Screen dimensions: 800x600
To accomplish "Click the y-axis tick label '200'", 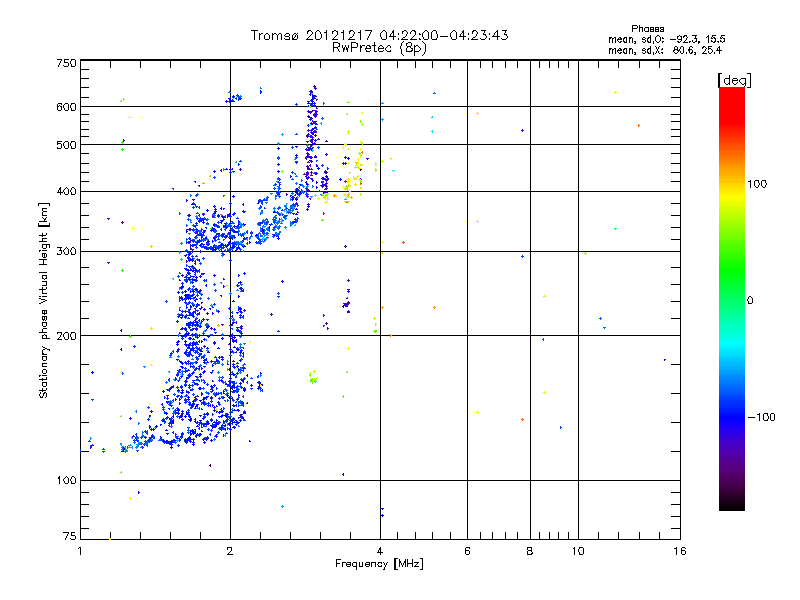I will 67,336.
